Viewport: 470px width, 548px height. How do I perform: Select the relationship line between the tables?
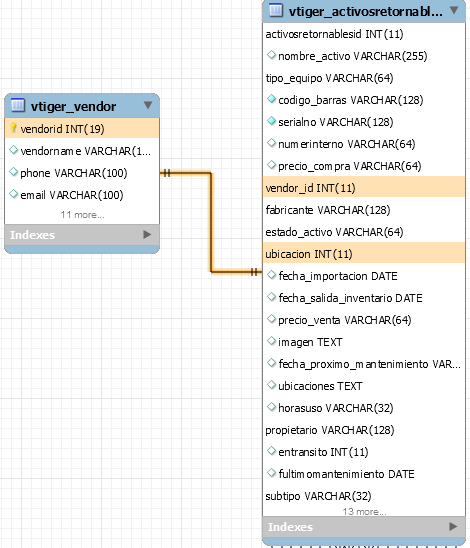click(x=211, y=222)
